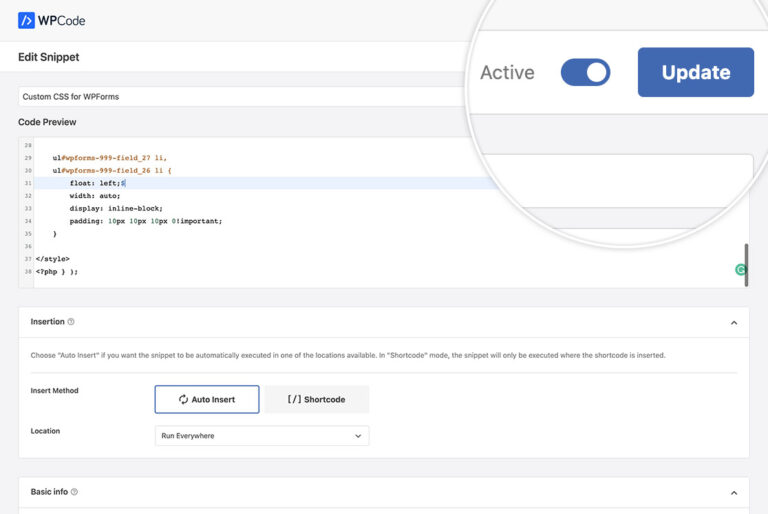Click the help icon beside Basic info
The height and width of the screenshot is (514, 768).
[74, 492]
